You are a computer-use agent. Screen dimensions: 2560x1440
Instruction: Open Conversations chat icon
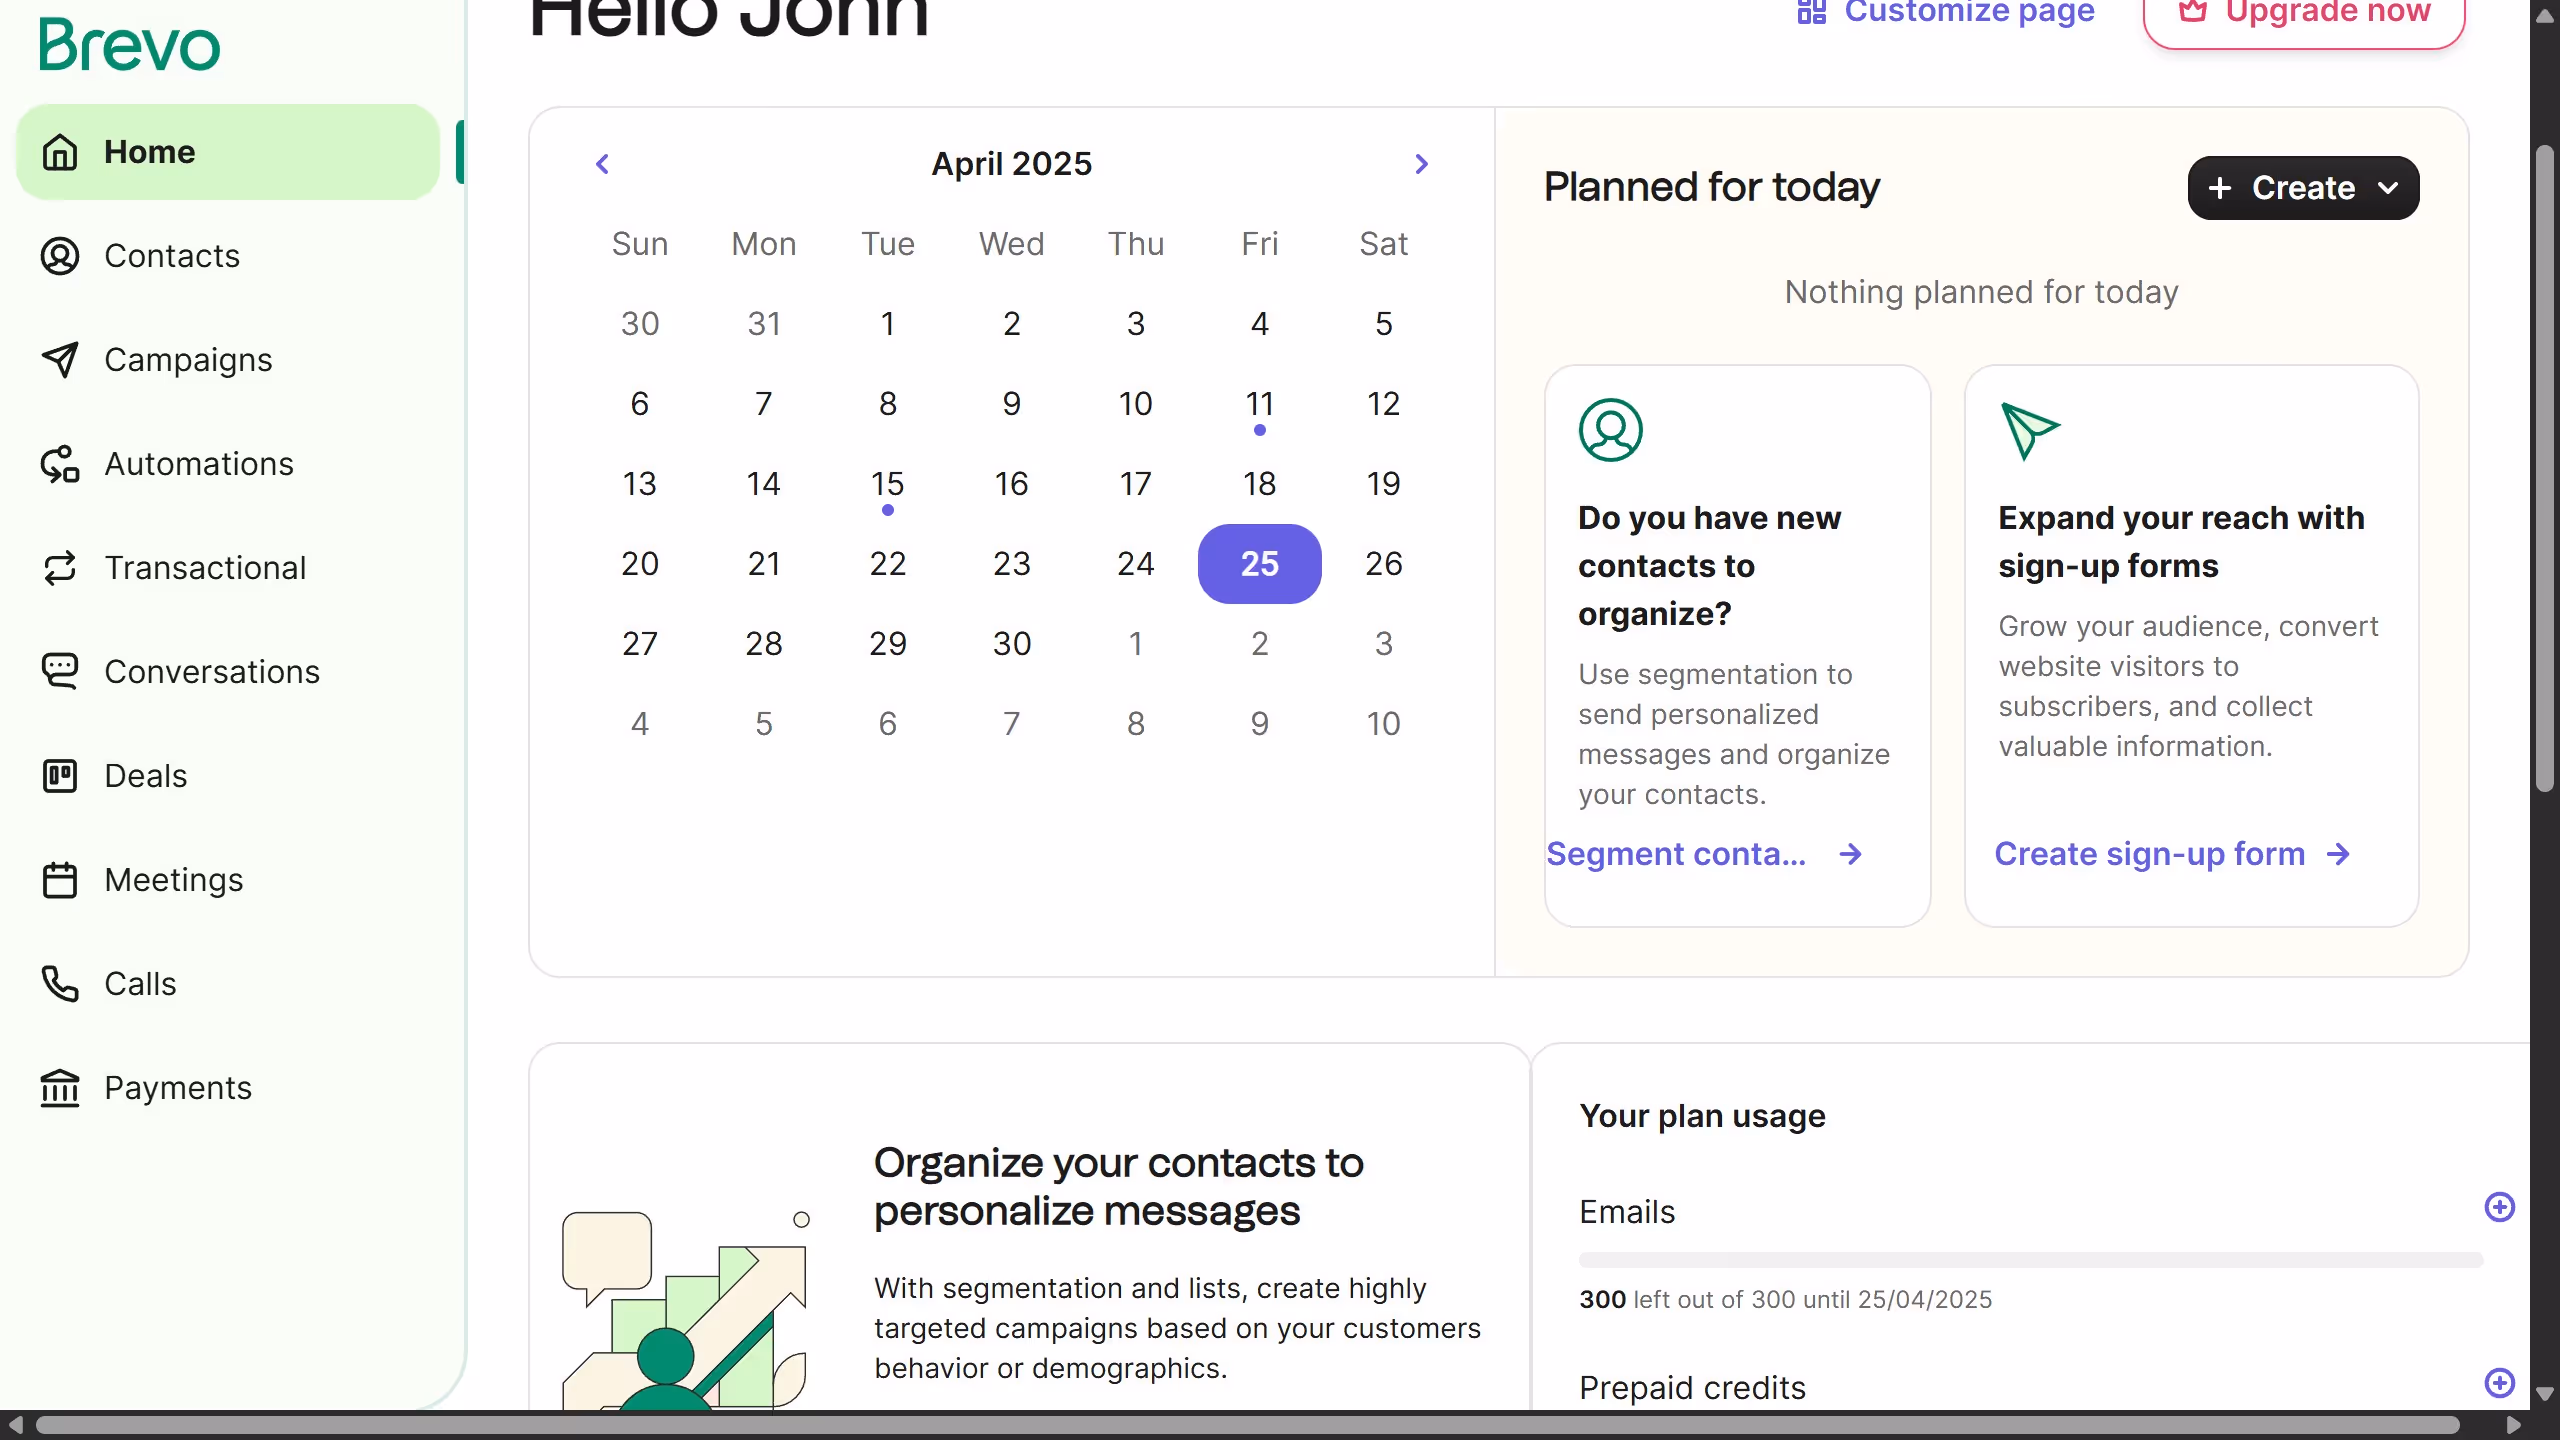pyautogui.click(x=60, y=671)
